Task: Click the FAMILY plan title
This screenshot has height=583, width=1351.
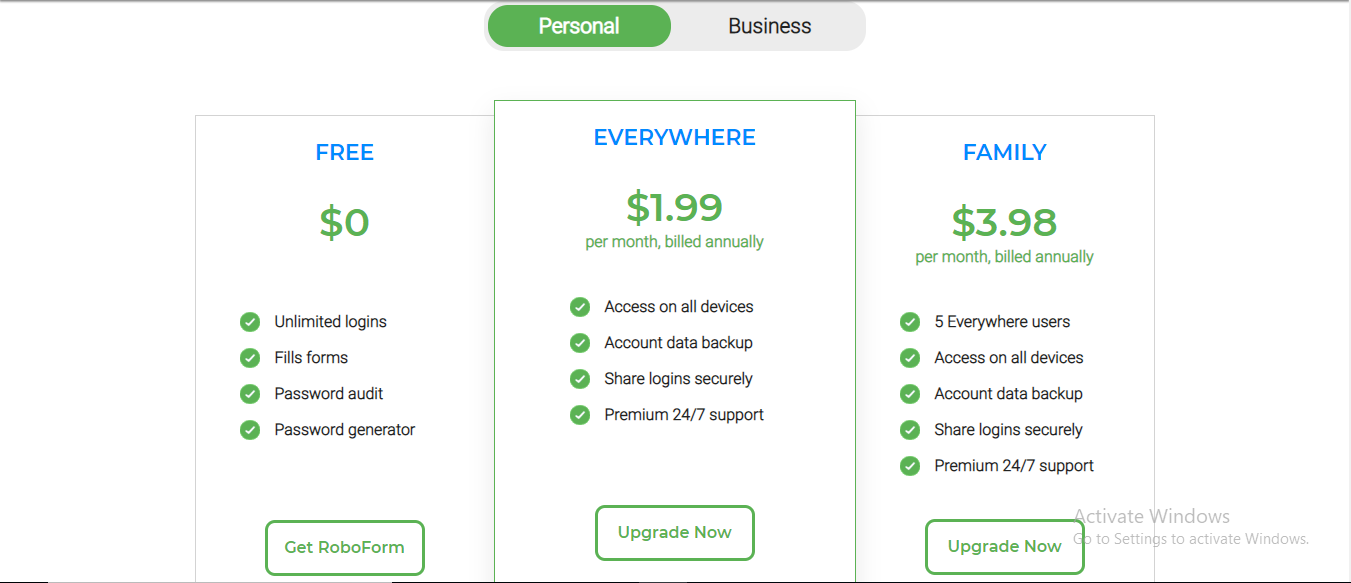Action: pyautogui.click(x=1005, y=152)
